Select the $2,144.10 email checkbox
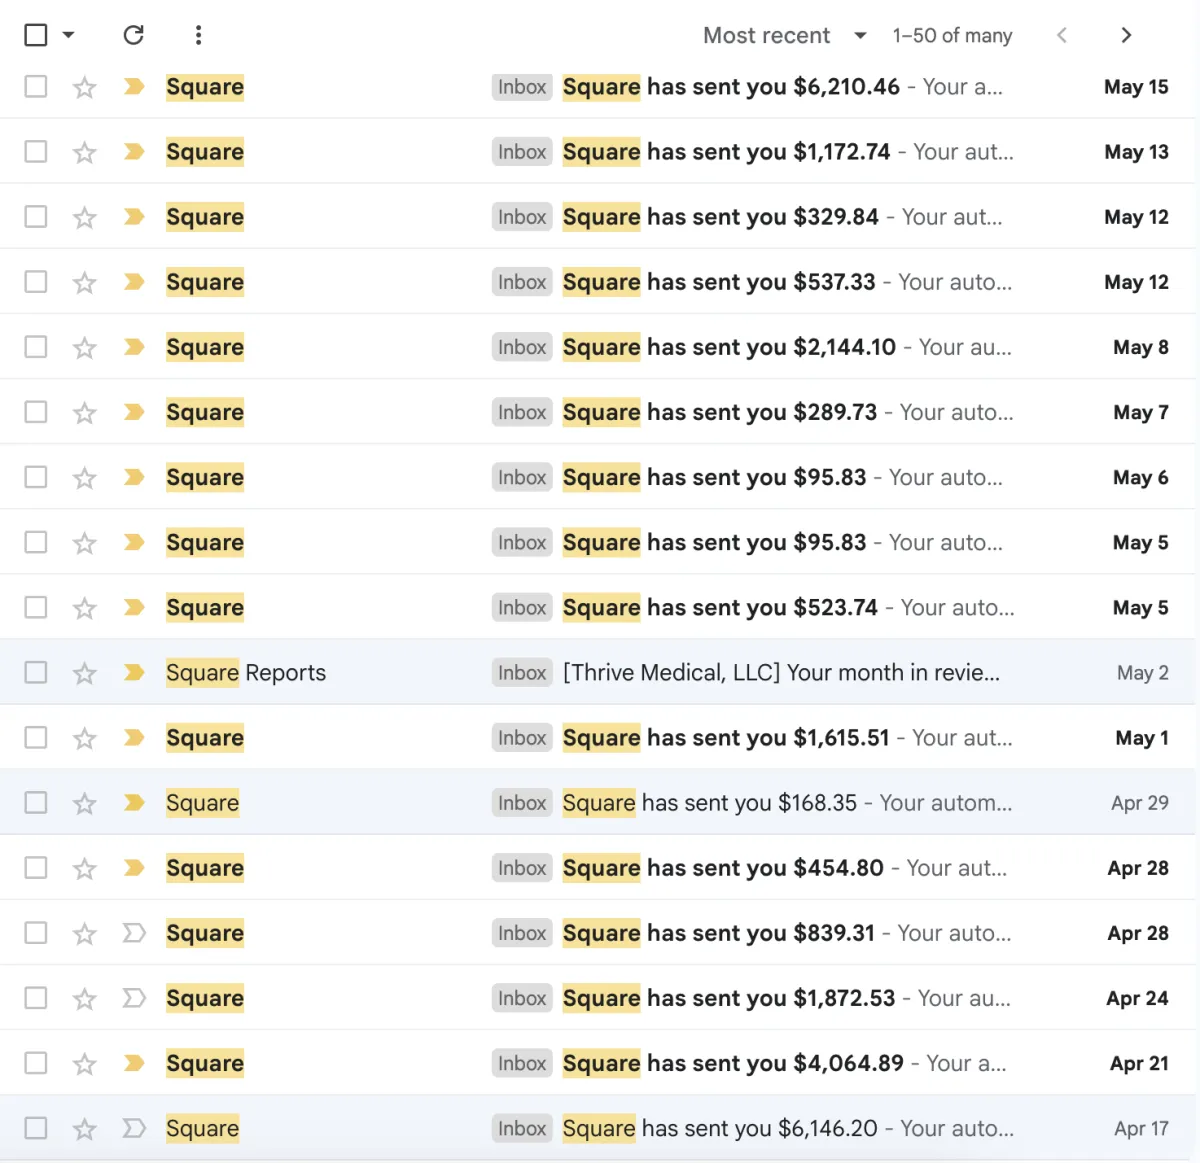The width and height of the screenshot is (1200, 1163). coord(36,347)
